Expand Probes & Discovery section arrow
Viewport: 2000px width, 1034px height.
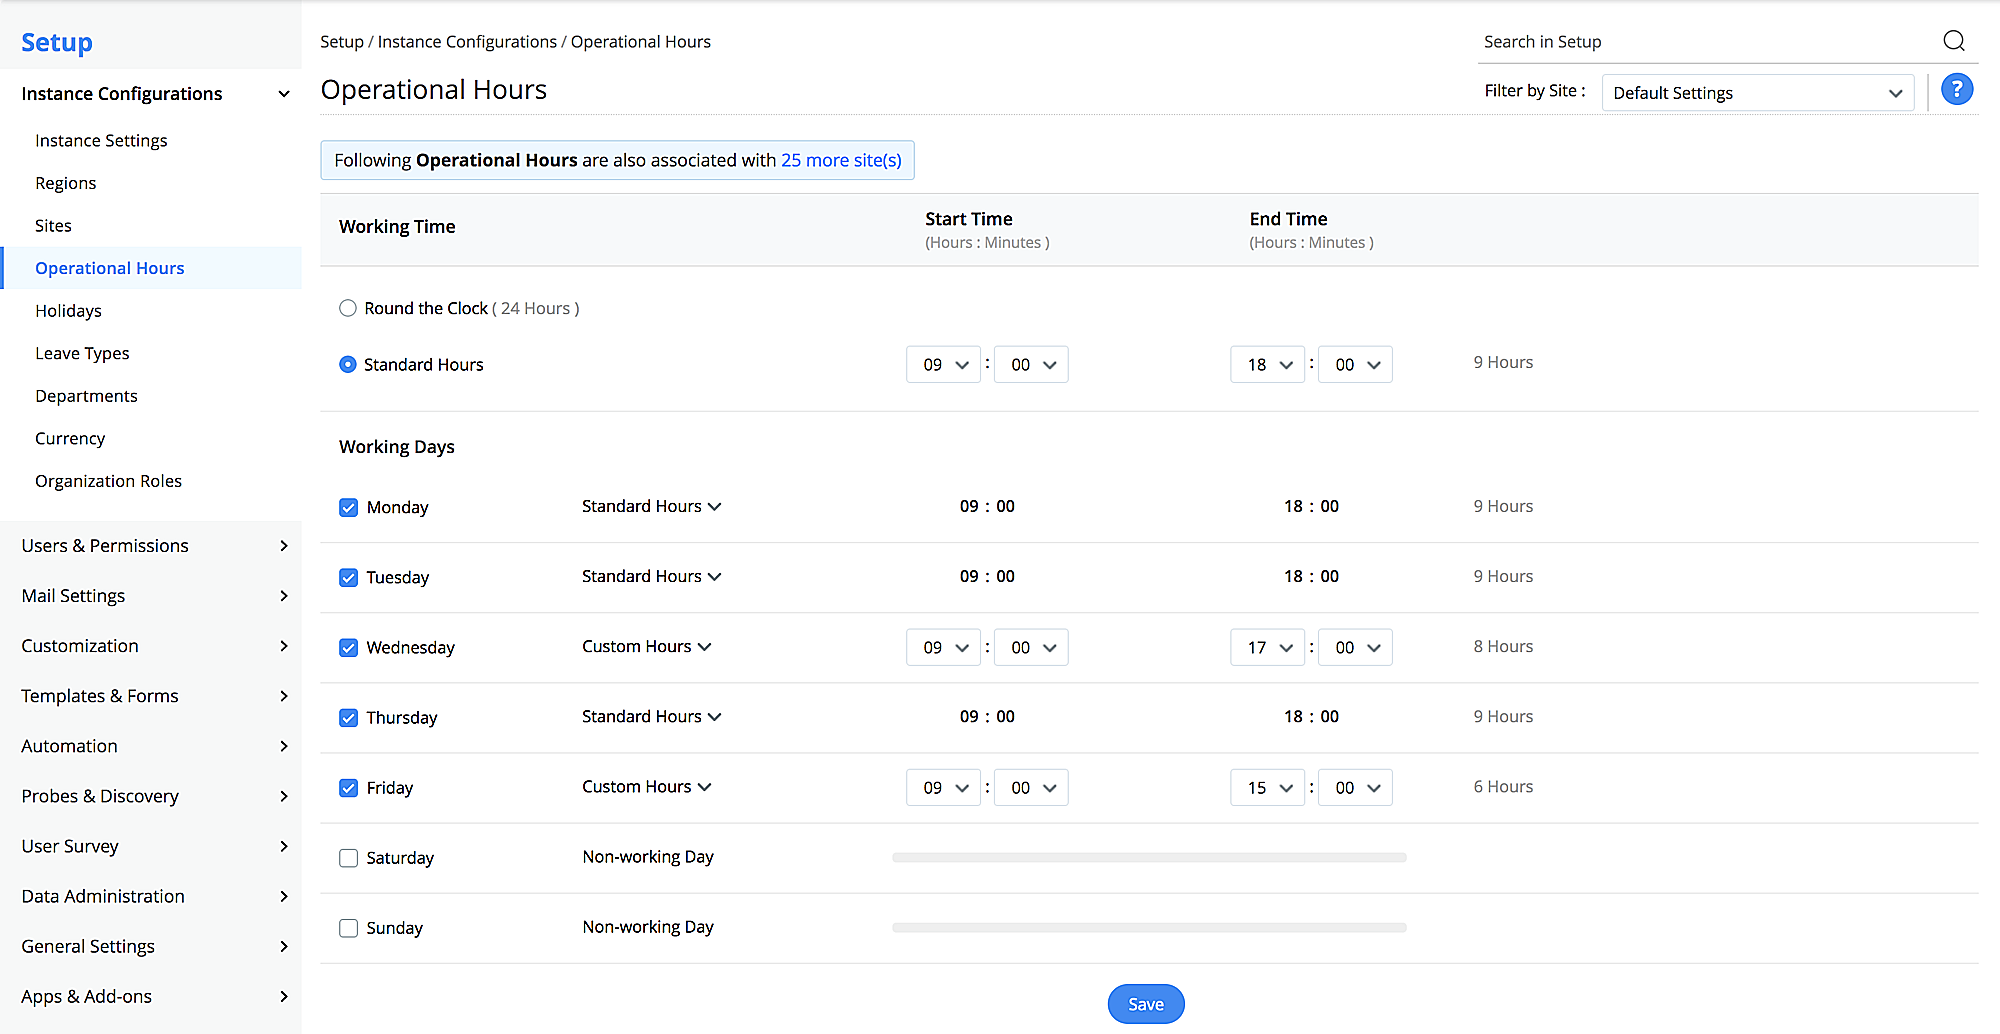click(284, 796)
